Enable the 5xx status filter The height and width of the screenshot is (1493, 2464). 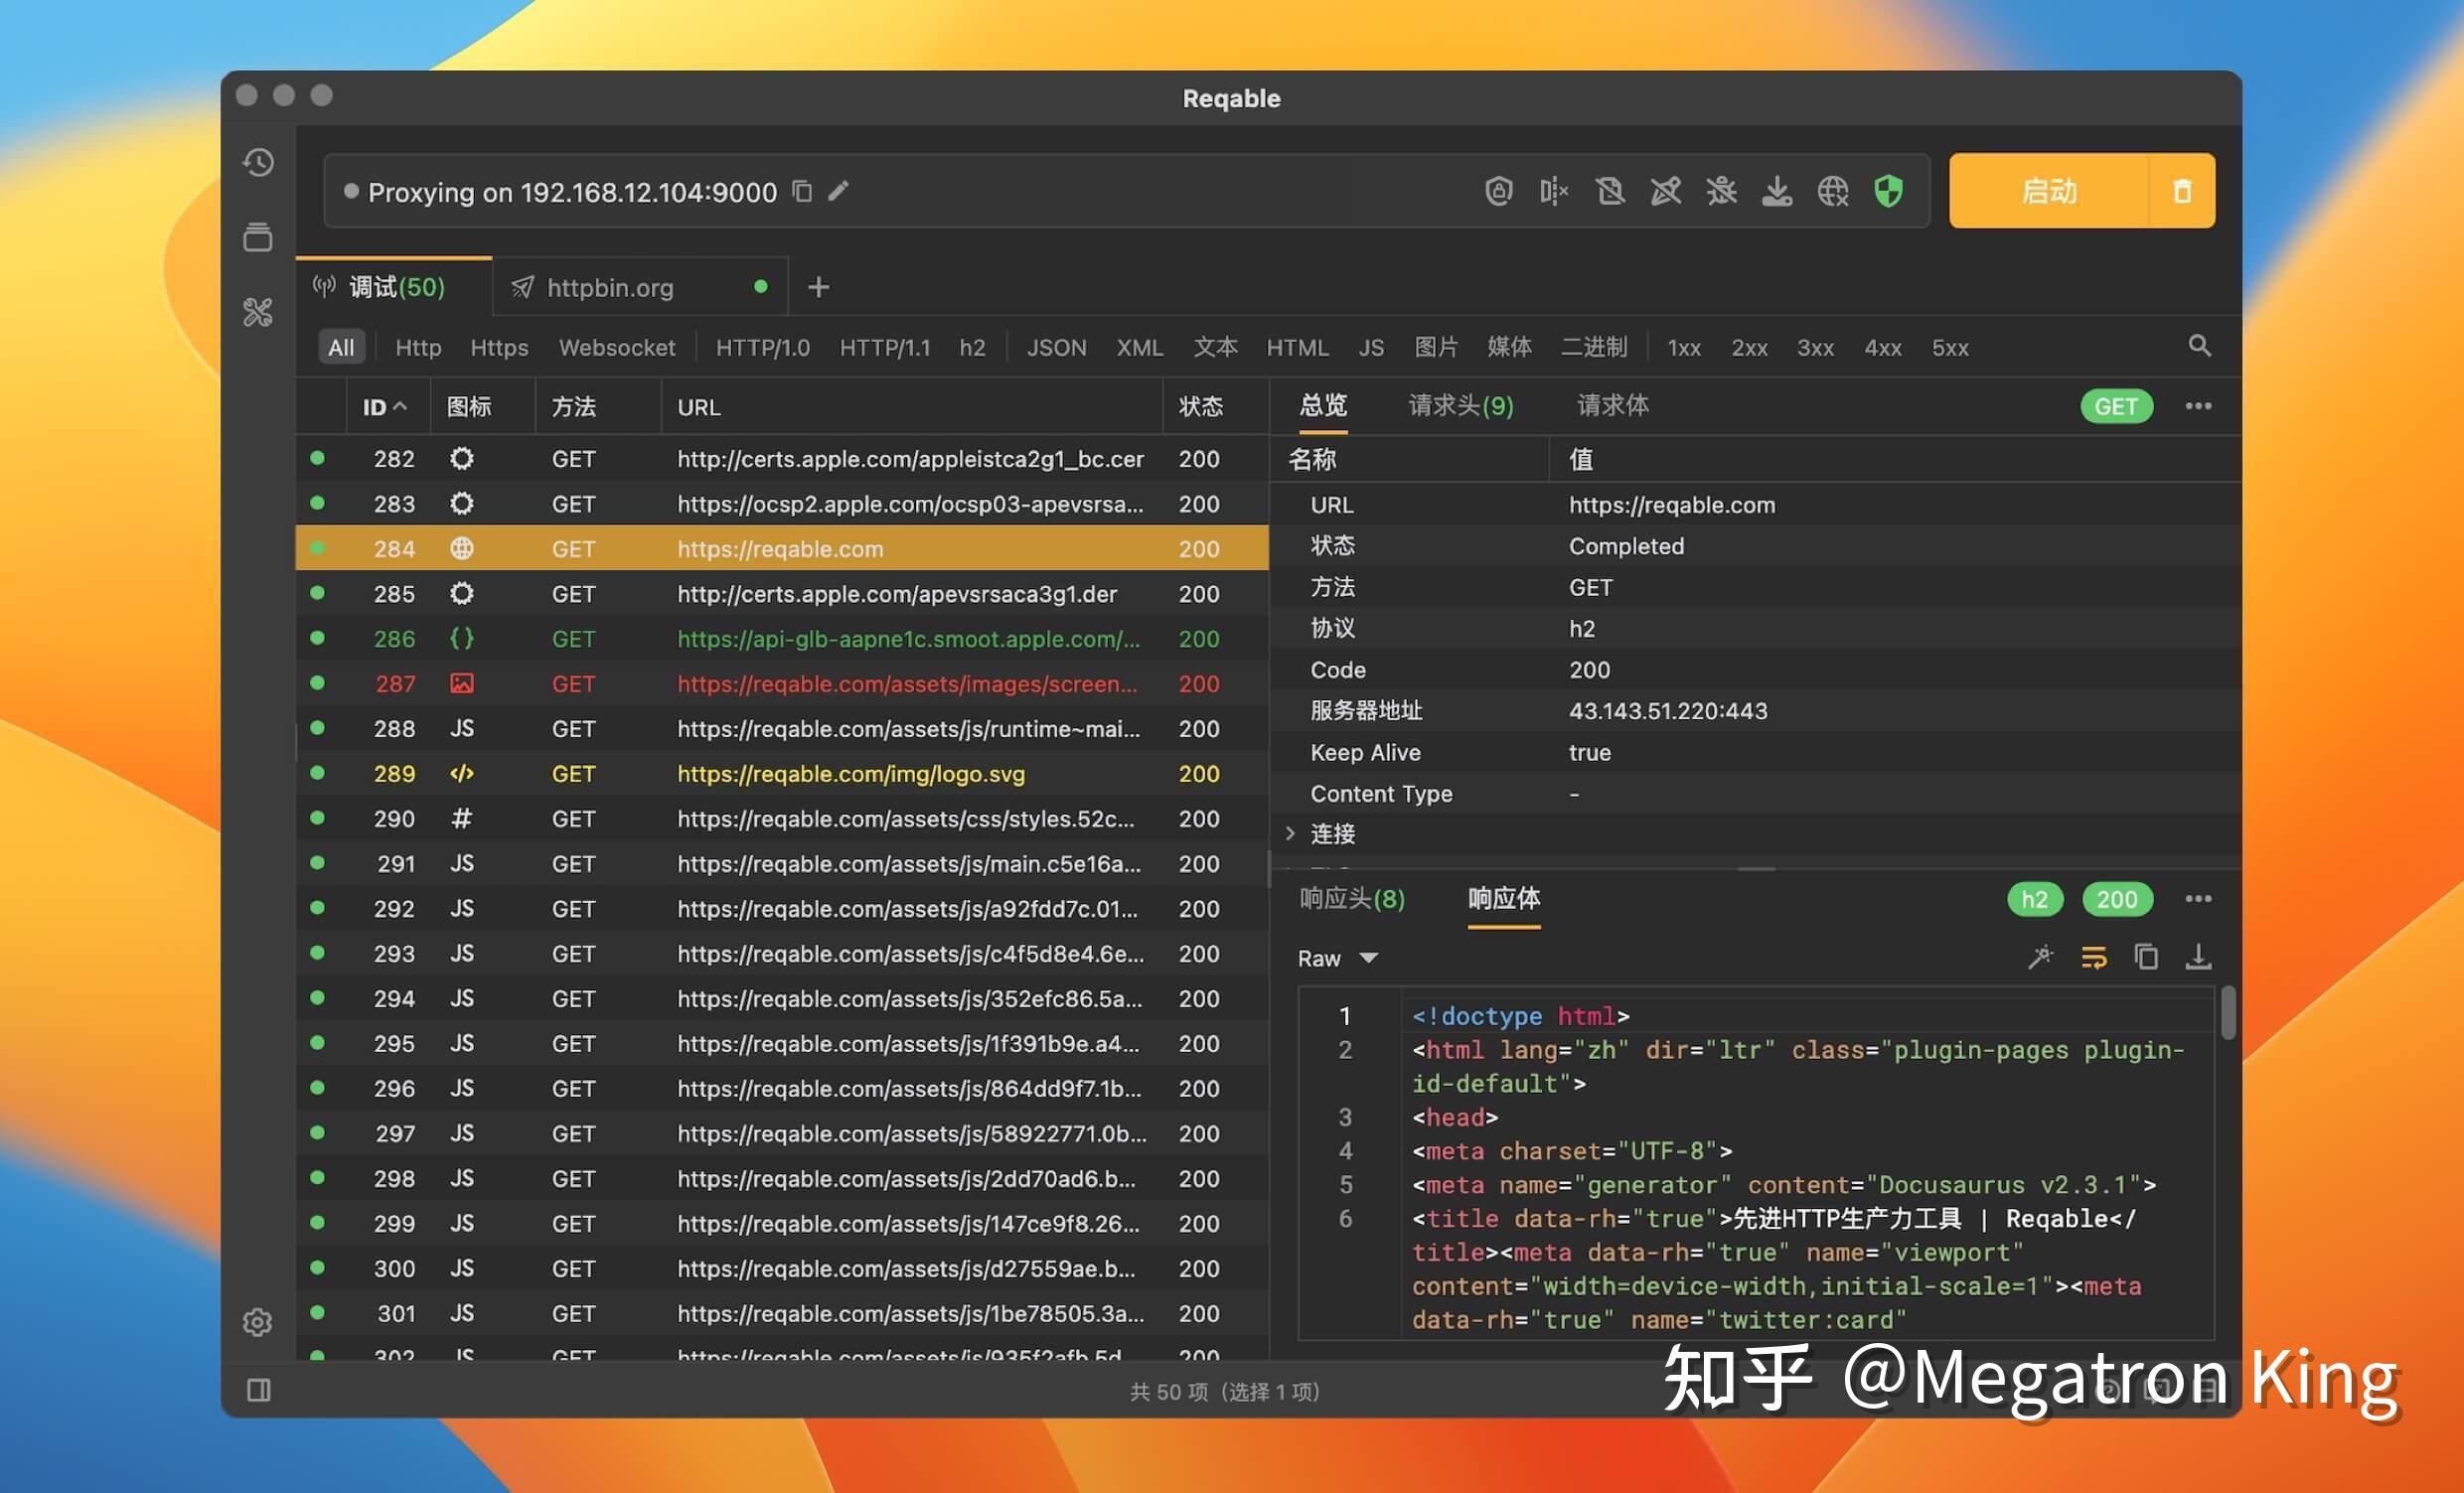click(x=1949, y=347)
